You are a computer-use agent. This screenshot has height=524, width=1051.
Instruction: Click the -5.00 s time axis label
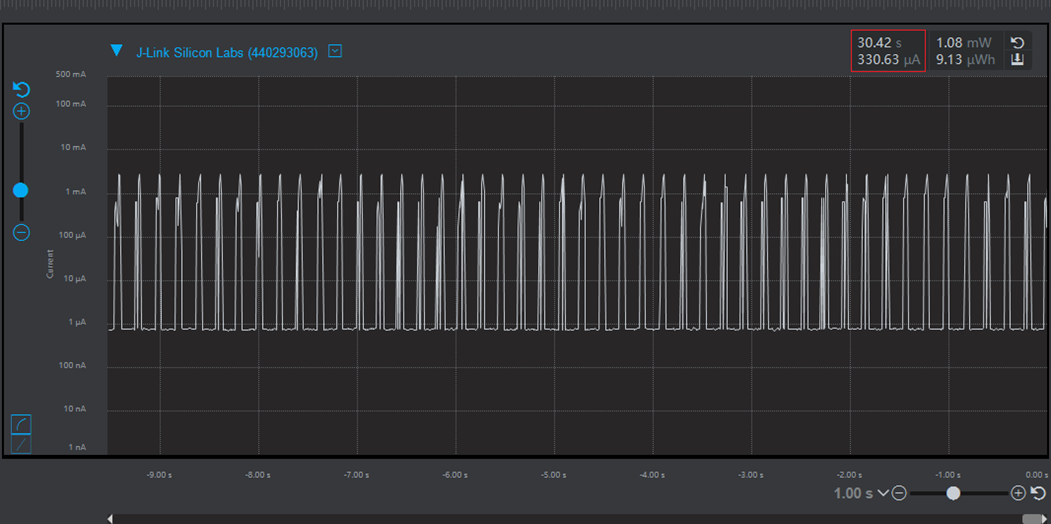tap(554, 475)
